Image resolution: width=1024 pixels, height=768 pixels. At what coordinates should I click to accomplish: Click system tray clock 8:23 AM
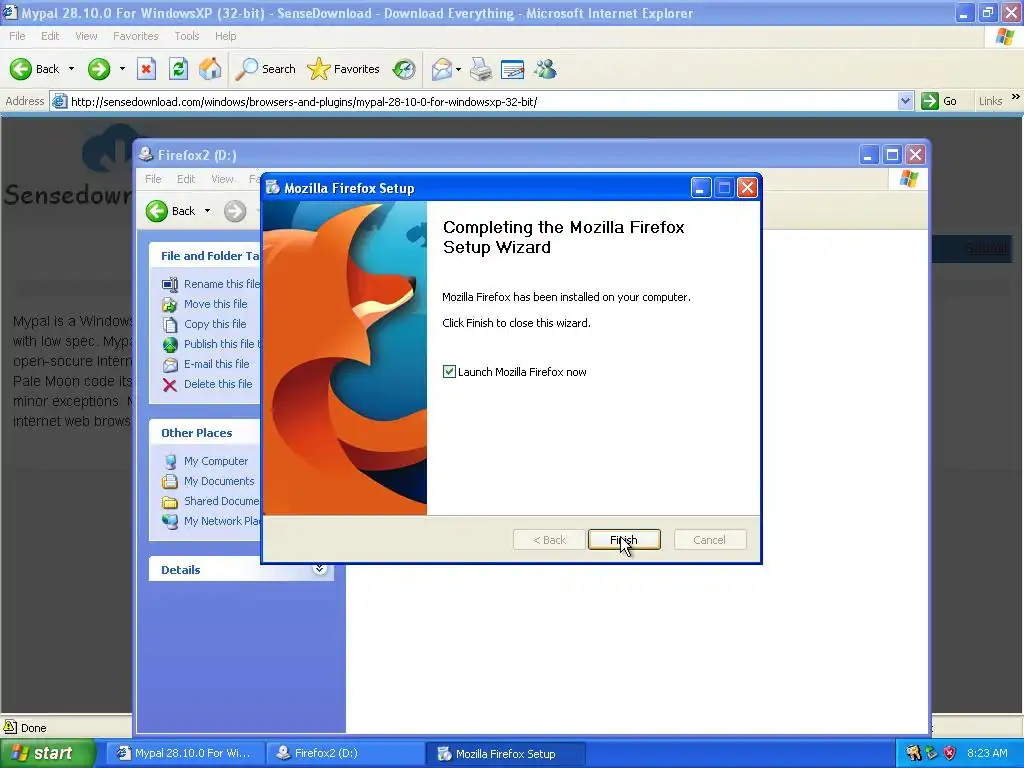[987, 753]
